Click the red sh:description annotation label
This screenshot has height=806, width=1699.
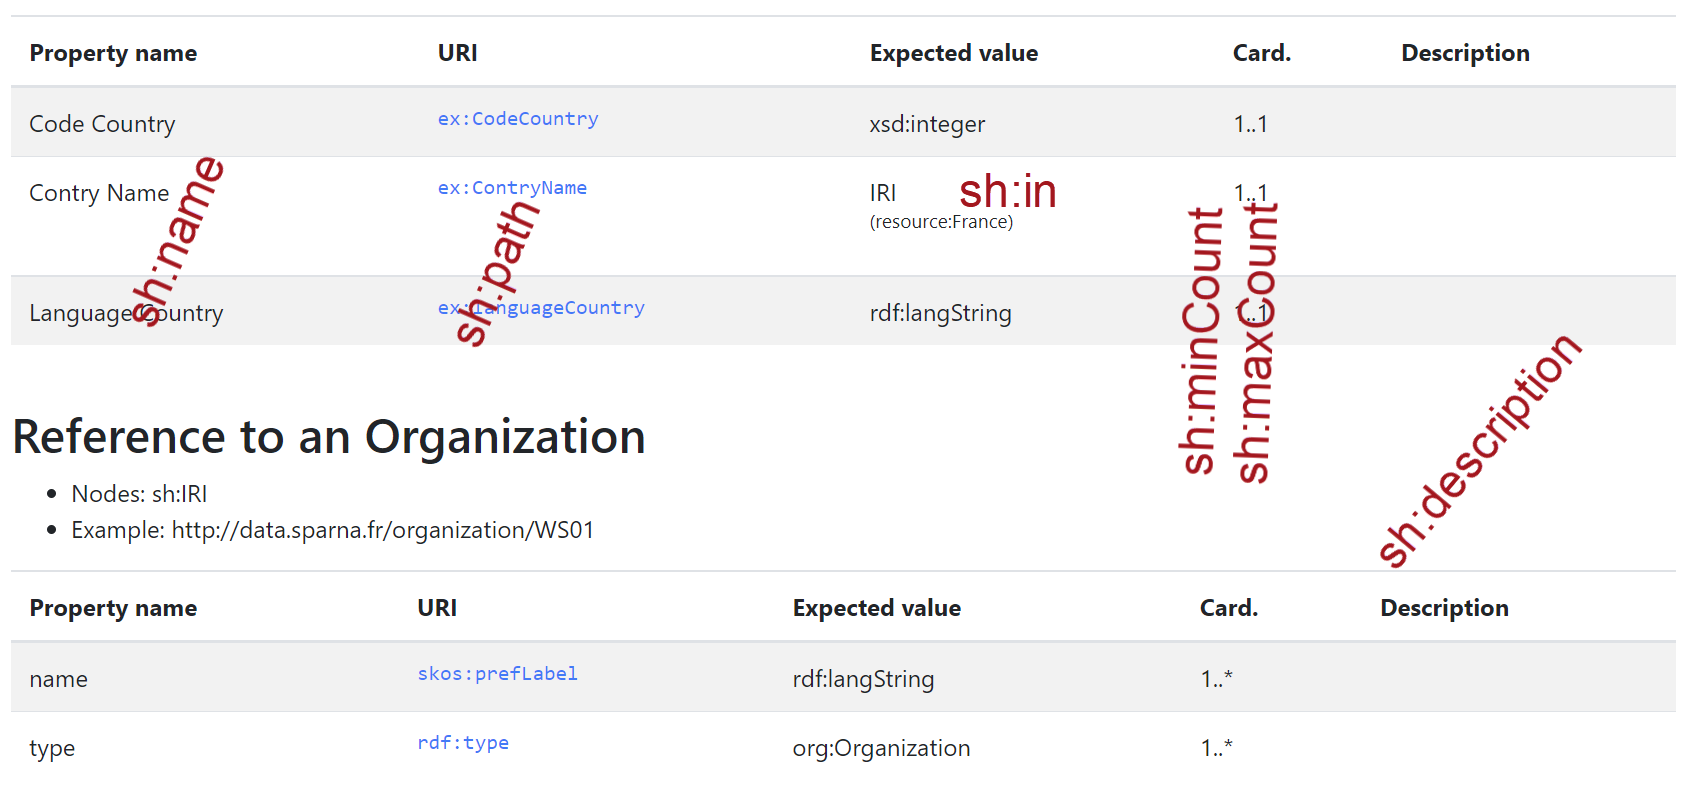click(1478, 451)
